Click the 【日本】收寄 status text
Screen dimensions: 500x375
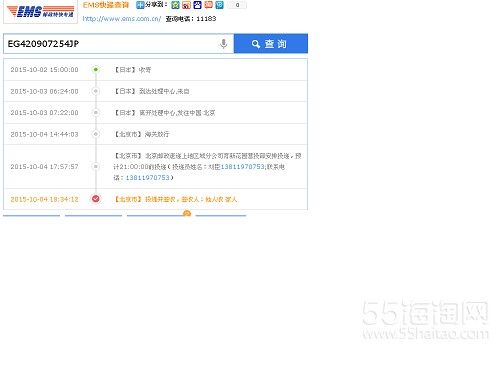(x=132, y=70)
